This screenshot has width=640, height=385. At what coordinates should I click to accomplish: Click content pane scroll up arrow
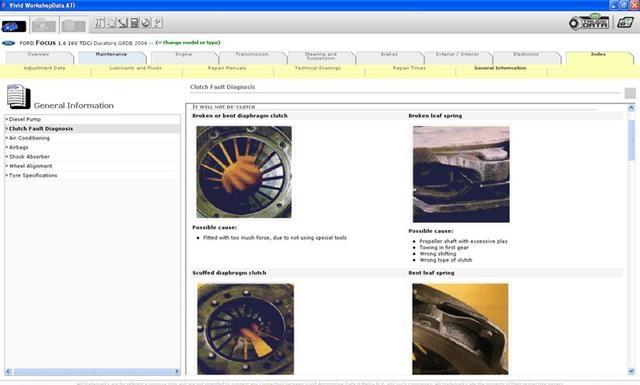[631, 108]
